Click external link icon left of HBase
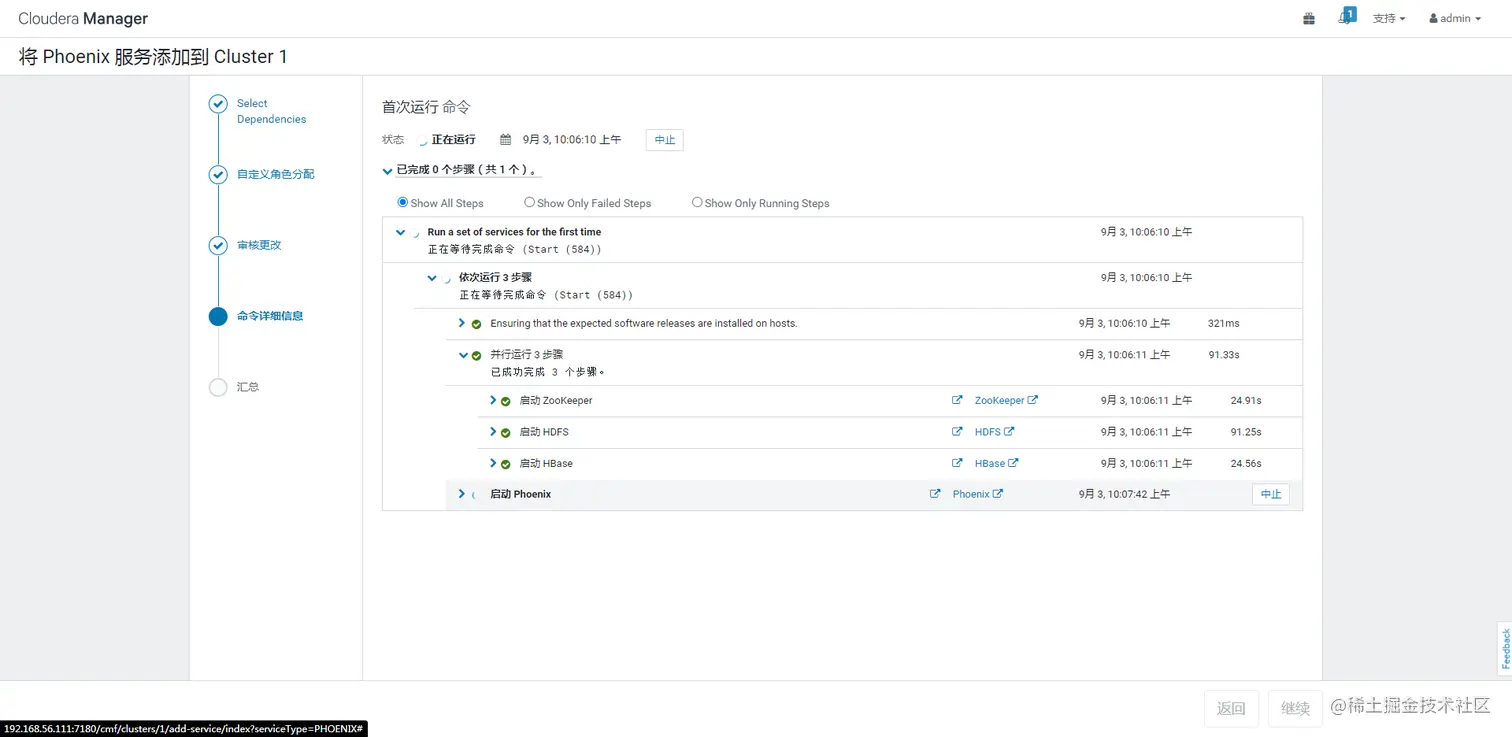1512x737 pixels. point(957,463)
